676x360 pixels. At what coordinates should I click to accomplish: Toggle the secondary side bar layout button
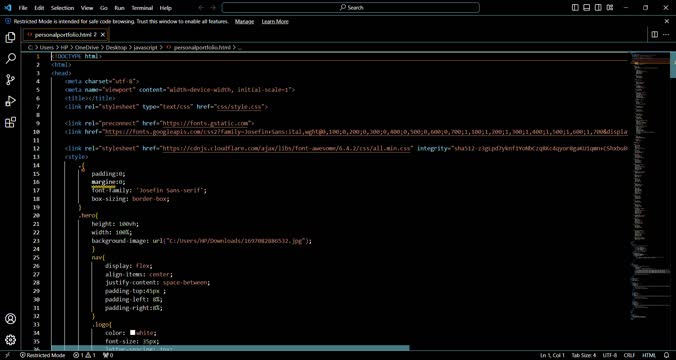[598, 7]
